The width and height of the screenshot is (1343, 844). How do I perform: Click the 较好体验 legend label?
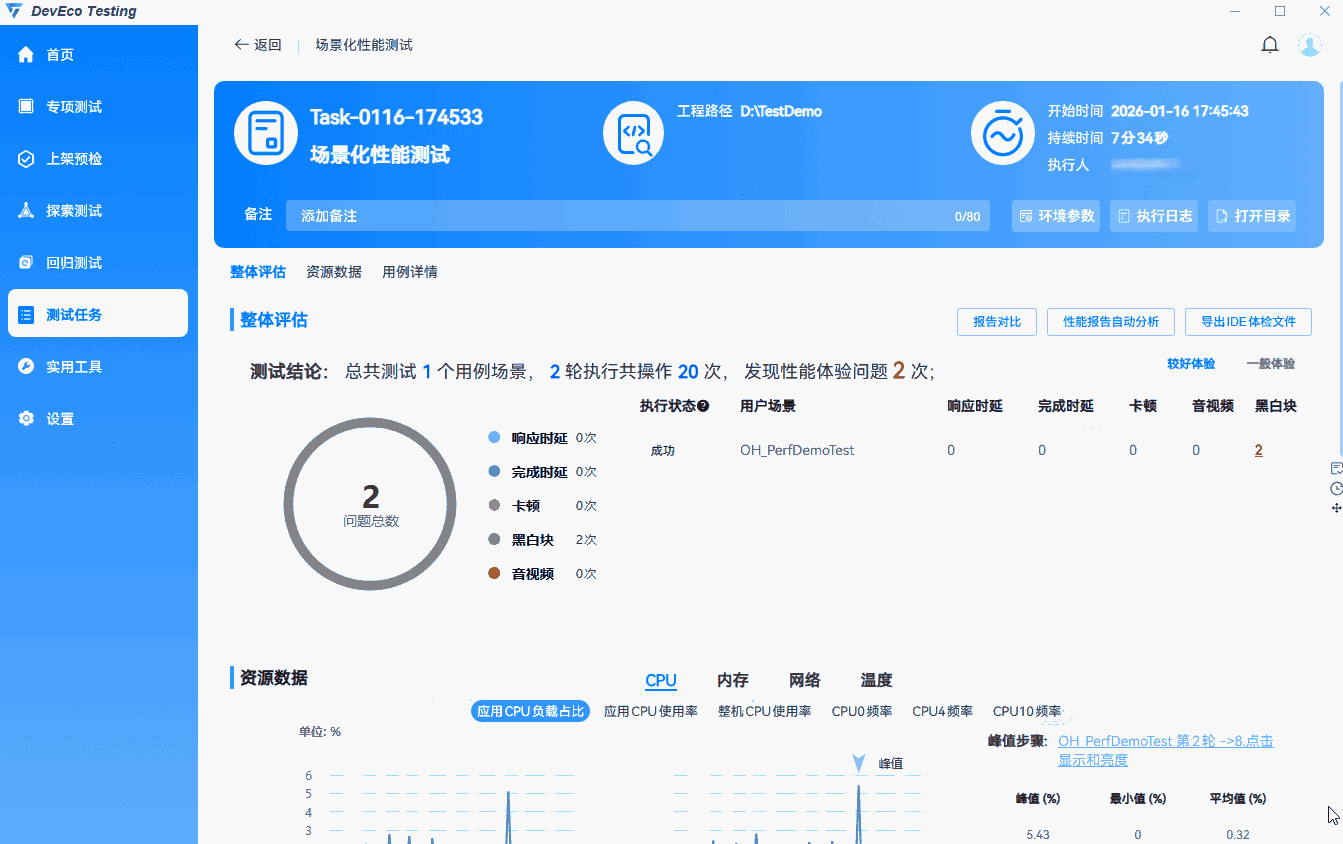coord(1191,364)
